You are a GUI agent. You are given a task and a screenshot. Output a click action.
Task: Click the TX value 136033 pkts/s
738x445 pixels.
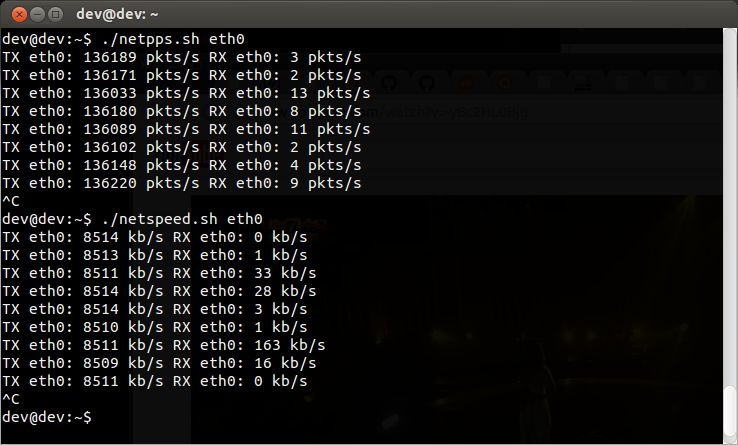click(141, 93)
